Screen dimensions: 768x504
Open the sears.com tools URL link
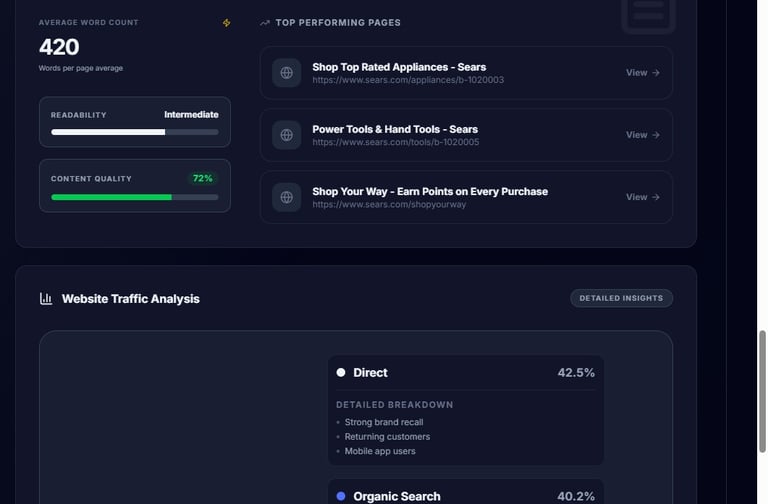395,142
